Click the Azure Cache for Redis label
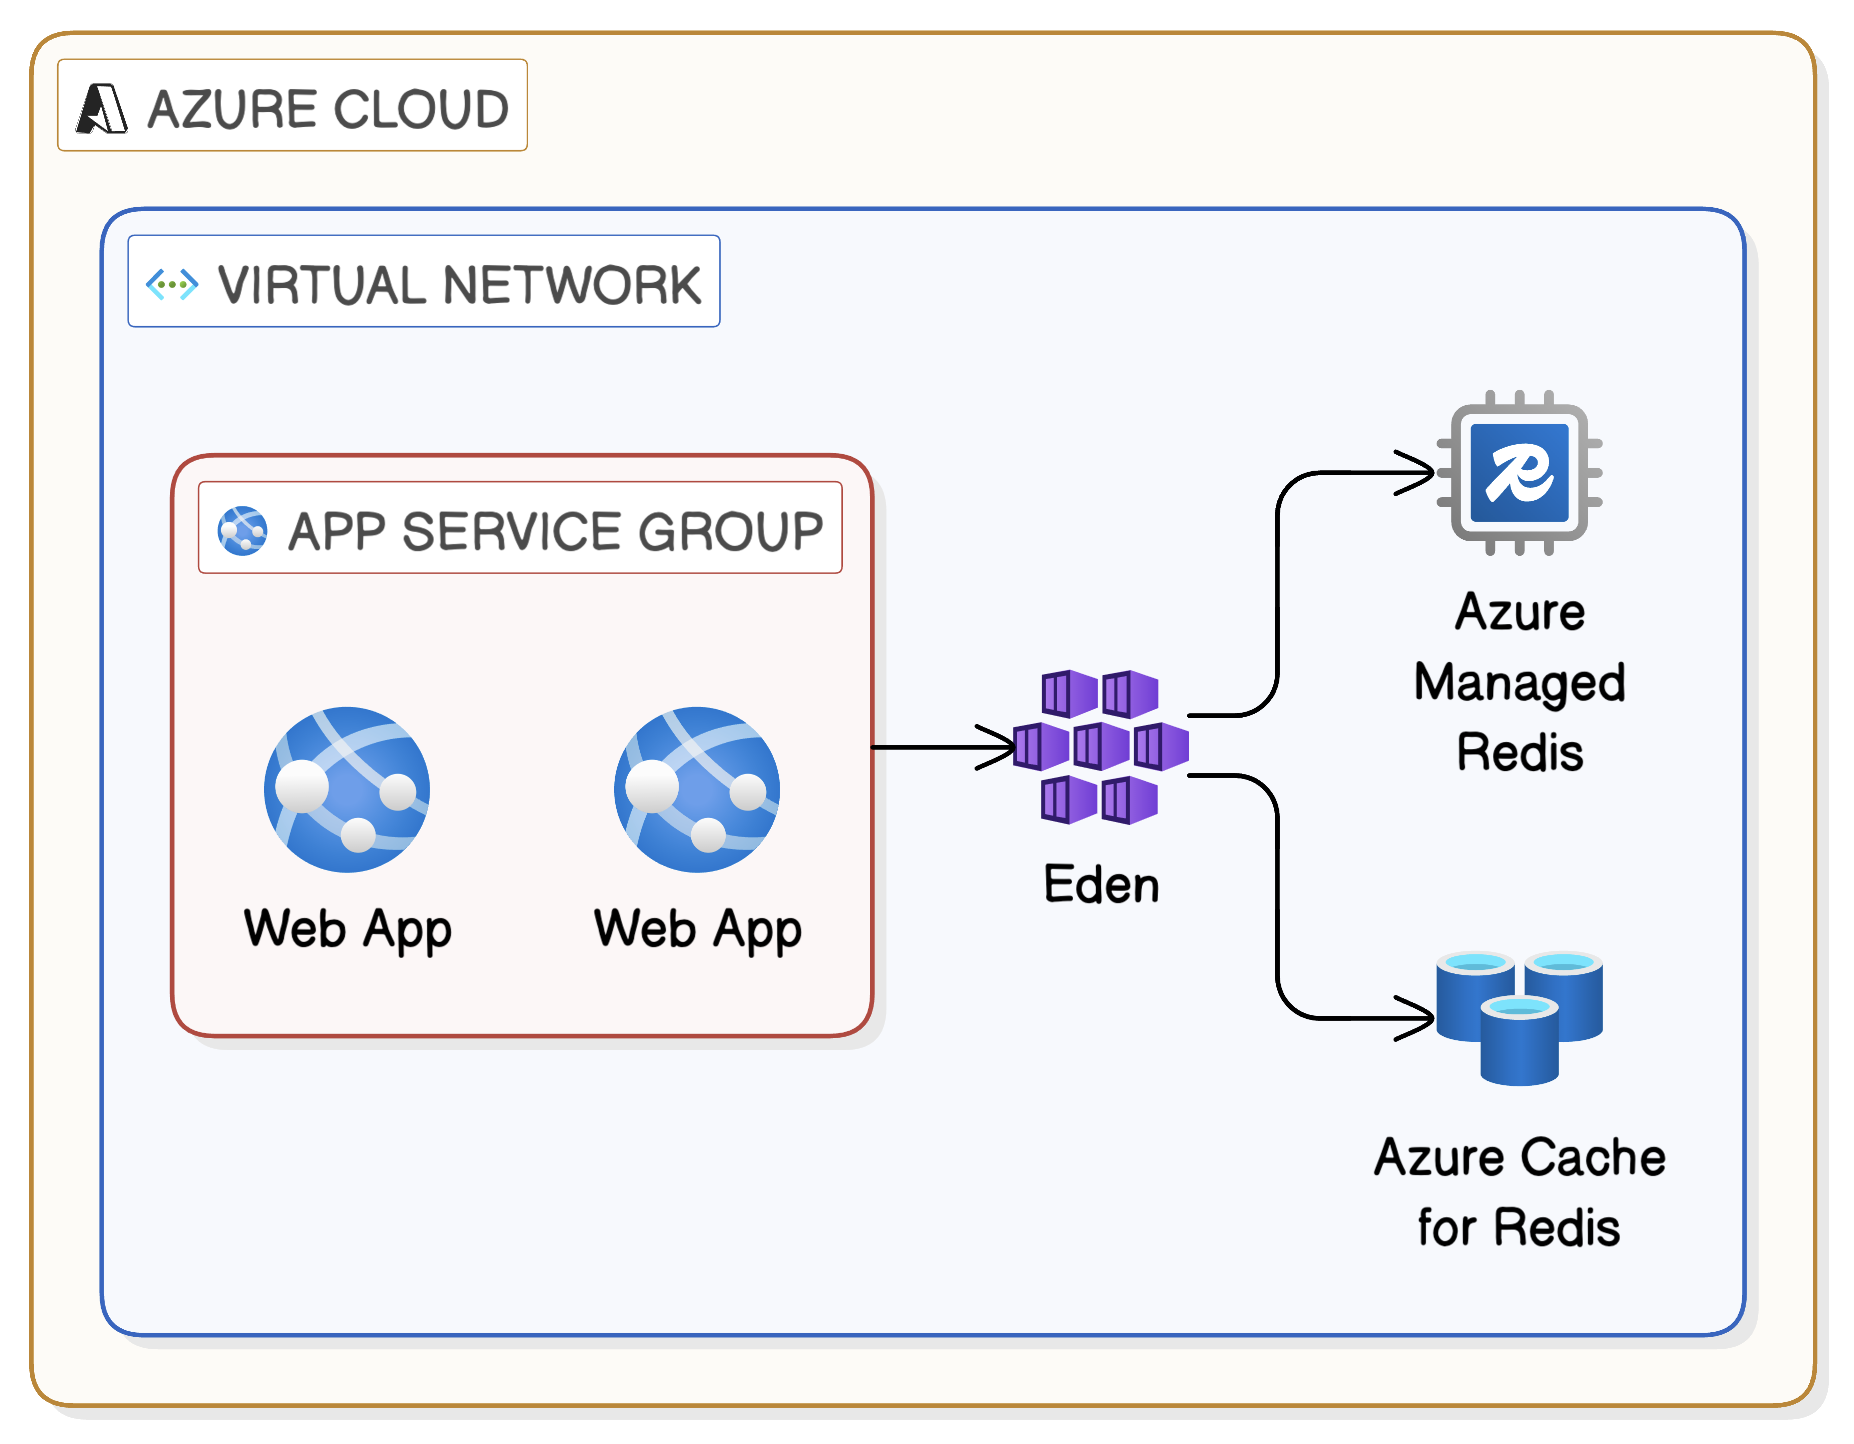The image size is (1854, 1444). pyautogui.click(x=1519, y=1192)
